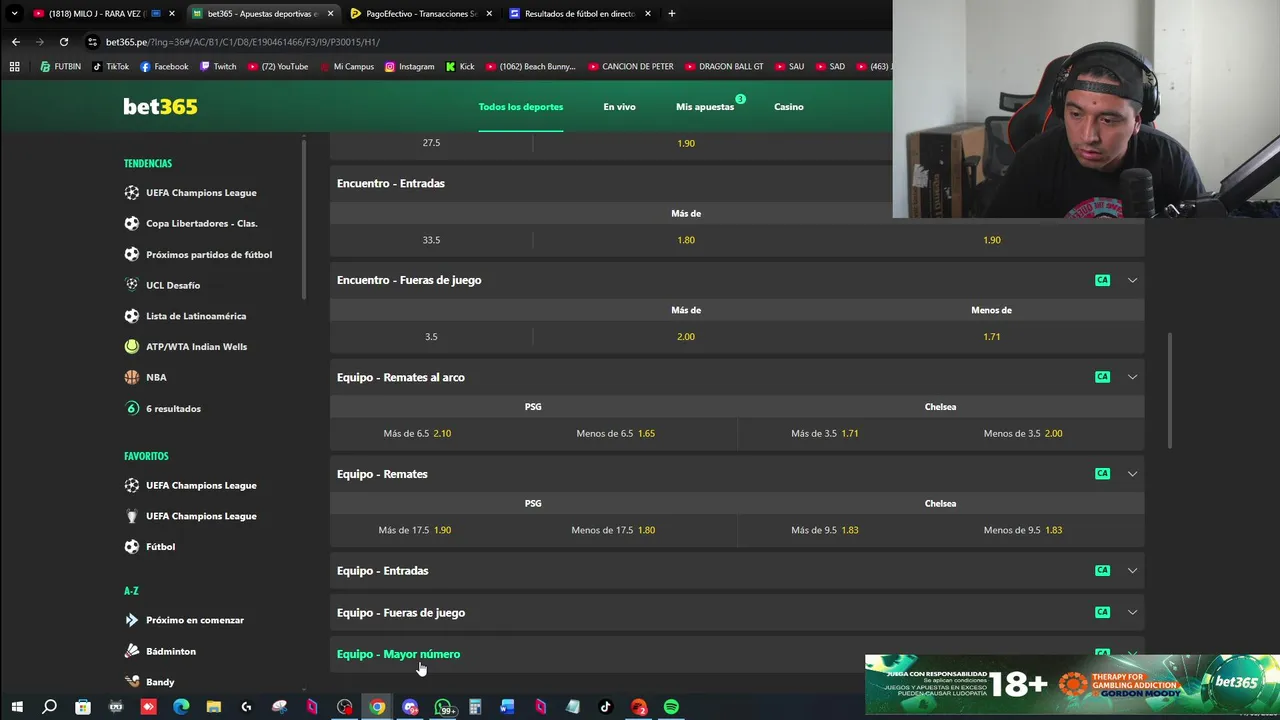
Task: Select the 27.5 line odds 1.90
Action: coord(686,143)
